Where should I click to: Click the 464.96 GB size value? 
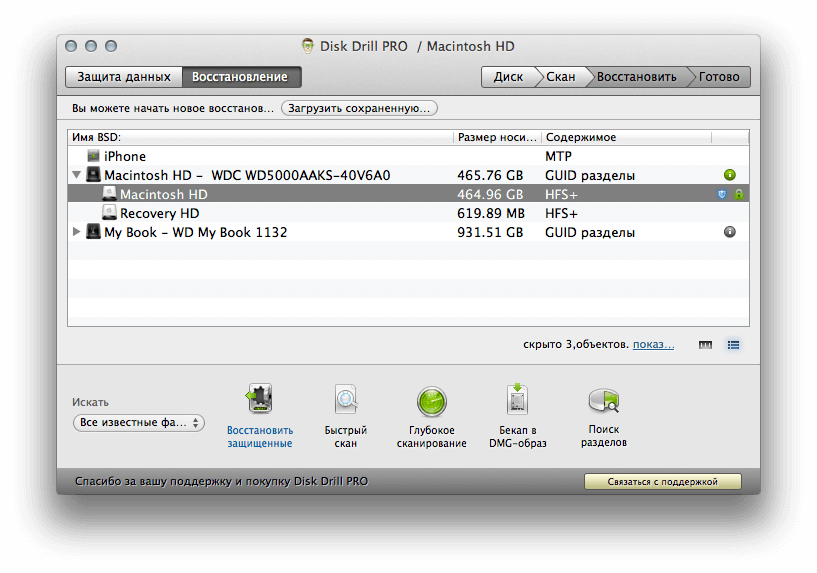(490, 194)
